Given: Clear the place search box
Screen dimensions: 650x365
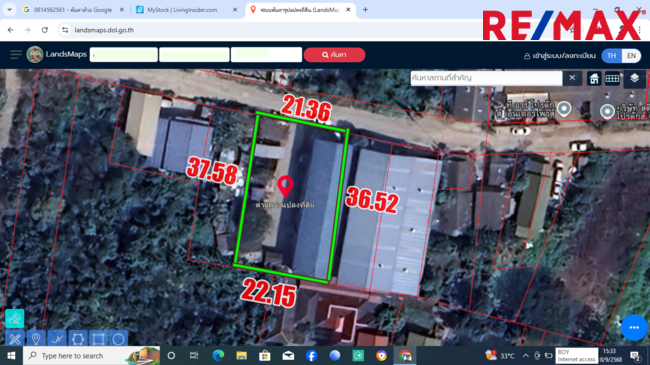Looking at the screenshot, I should point(572,78).
